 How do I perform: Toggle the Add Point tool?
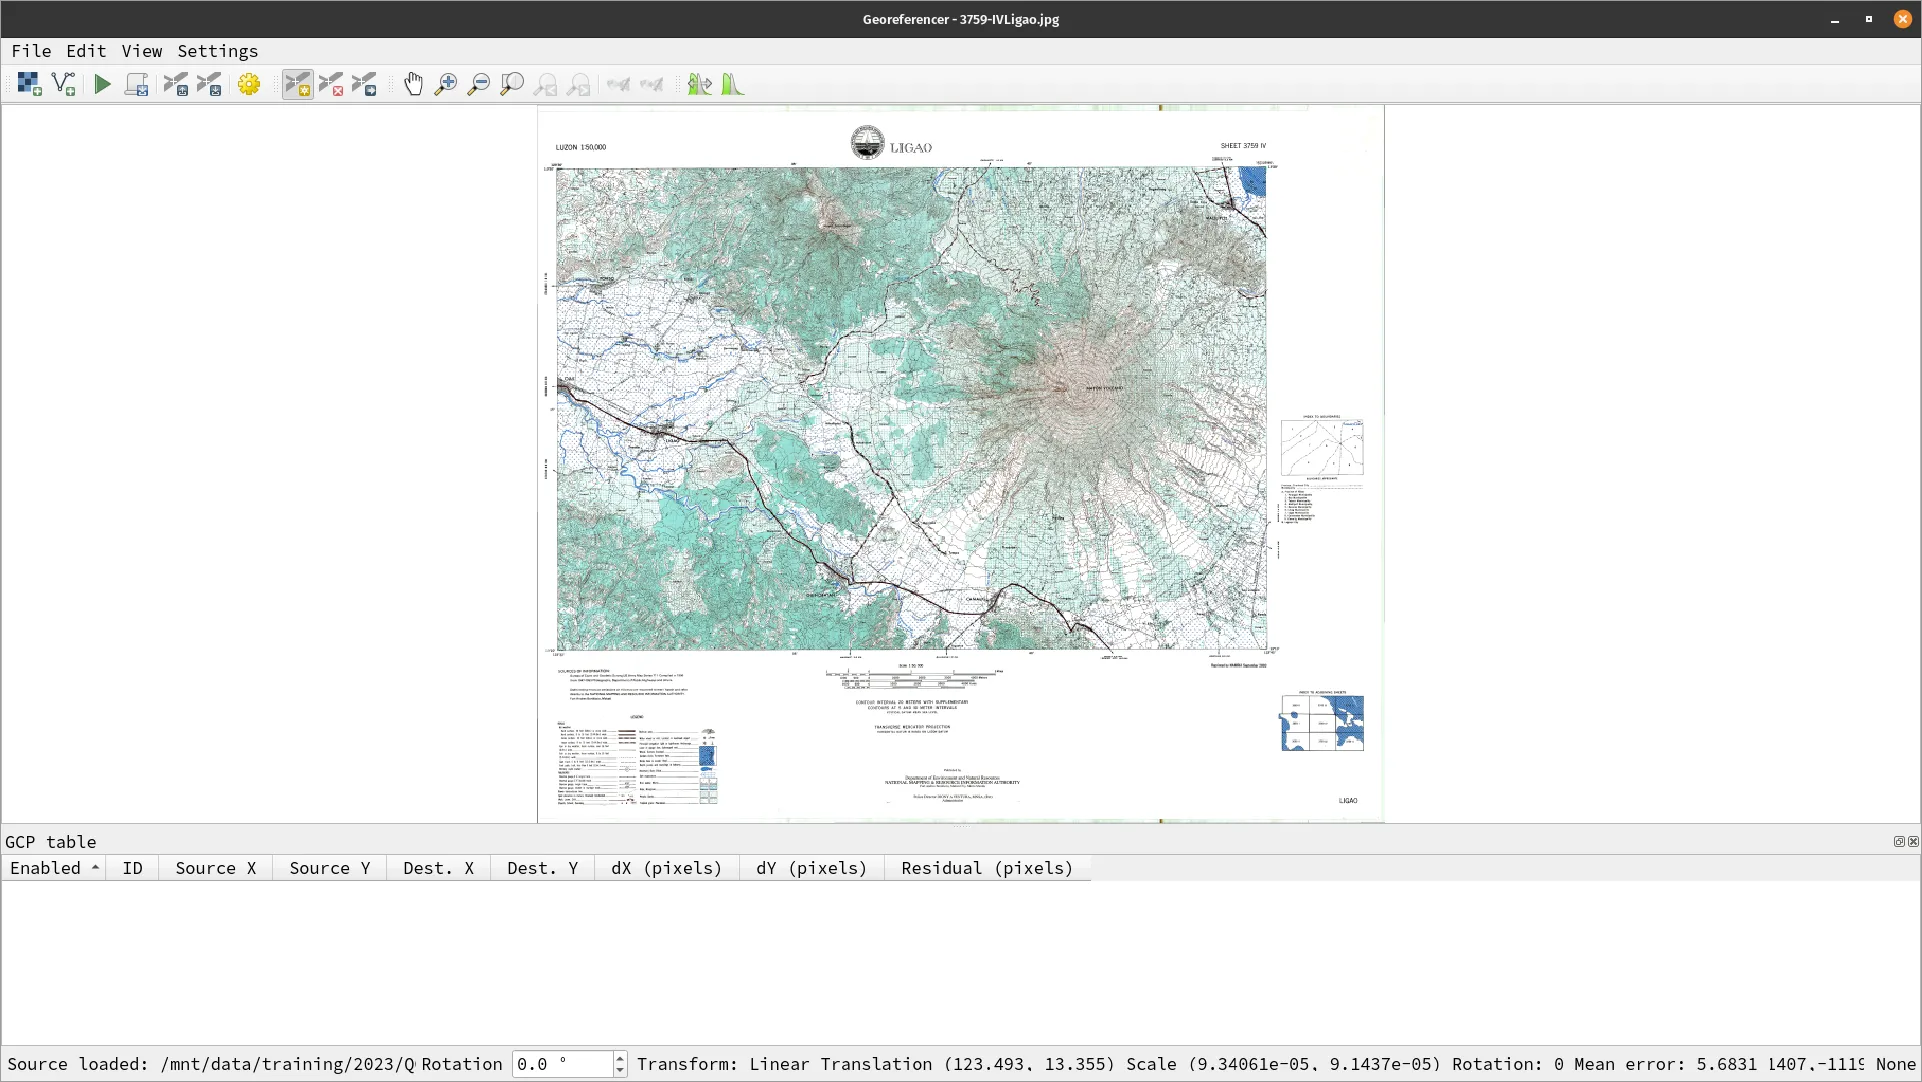297,85
